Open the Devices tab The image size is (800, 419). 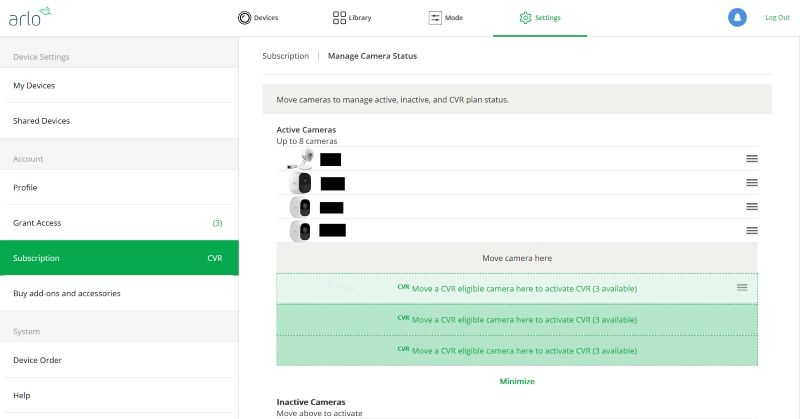(258, 18)
